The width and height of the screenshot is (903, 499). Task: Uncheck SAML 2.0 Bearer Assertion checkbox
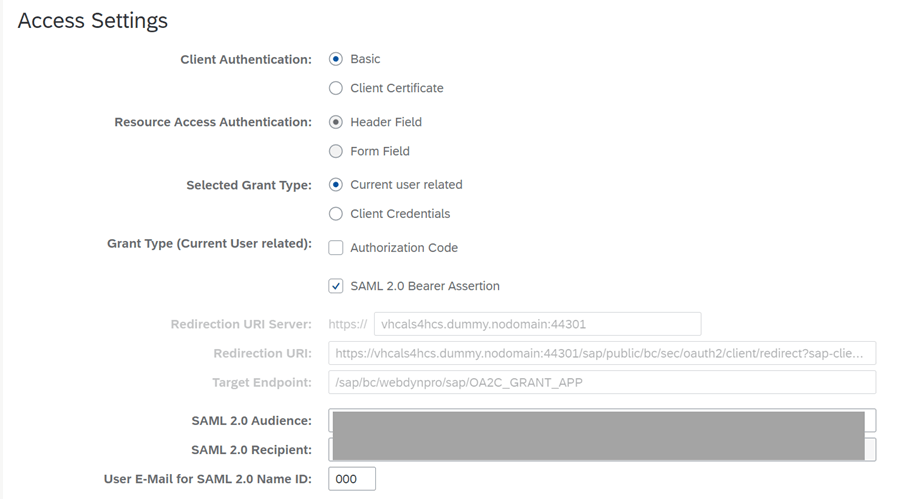pyautogui.click(x=336, y=286)
